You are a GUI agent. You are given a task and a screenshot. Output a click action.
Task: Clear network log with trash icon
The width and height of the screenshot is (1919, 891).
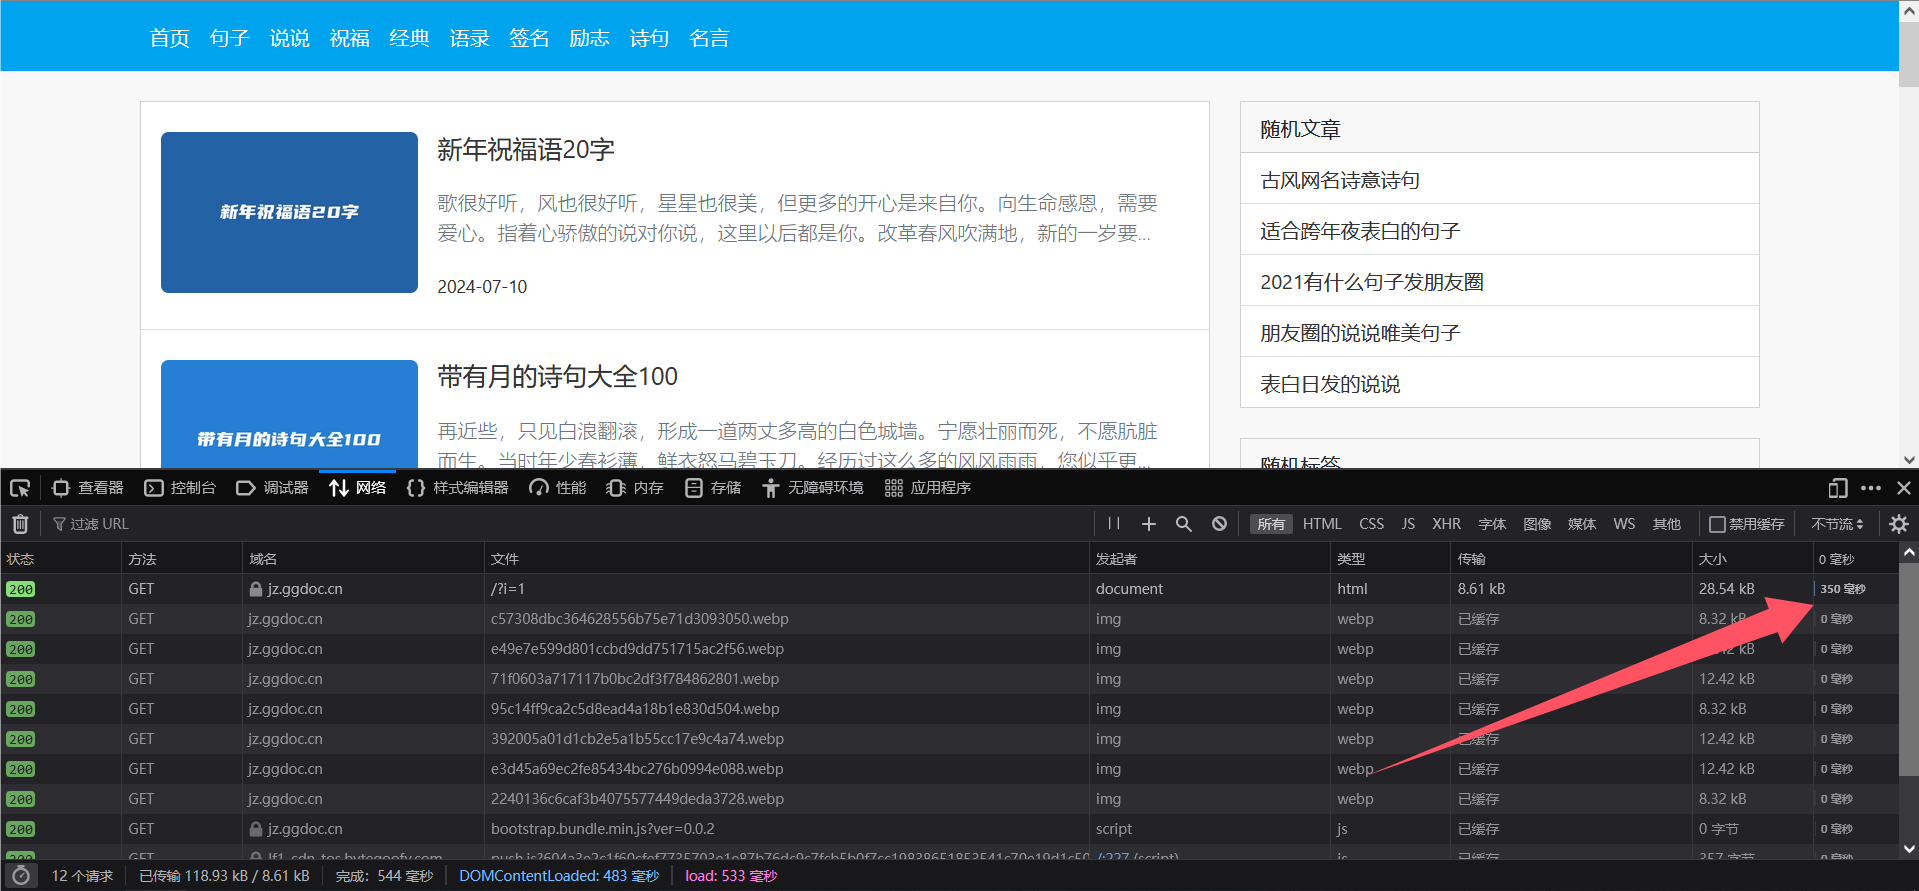click(x=20, y=524)
